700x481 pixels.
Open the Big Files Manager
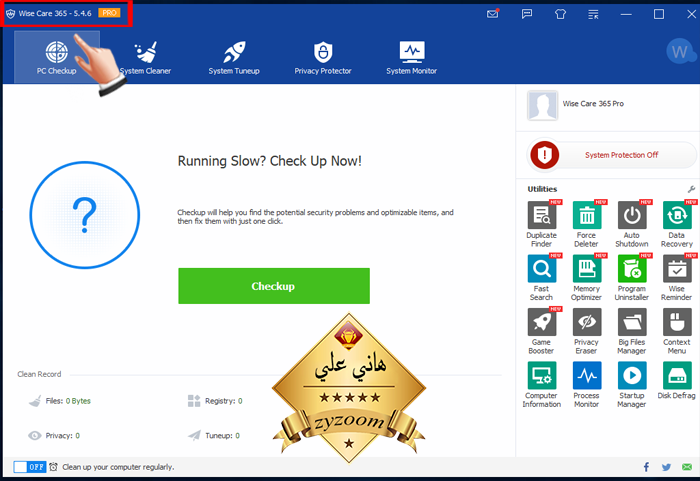click(x=632, y=322)
